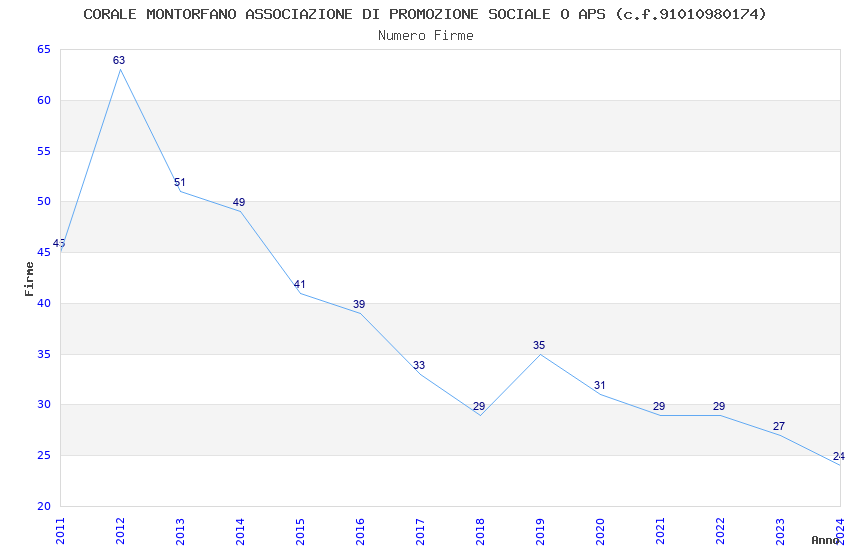This screenshot has height=550, width=850.
Task: Select the Numero Firme subtitle
Action: (x=426, y=36)
